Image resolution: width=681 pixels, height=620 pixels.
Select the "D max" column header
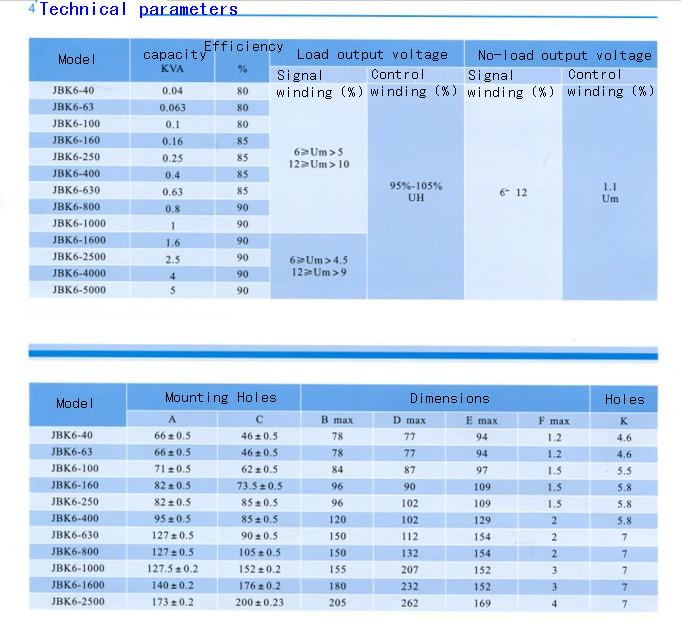[410, 420]
